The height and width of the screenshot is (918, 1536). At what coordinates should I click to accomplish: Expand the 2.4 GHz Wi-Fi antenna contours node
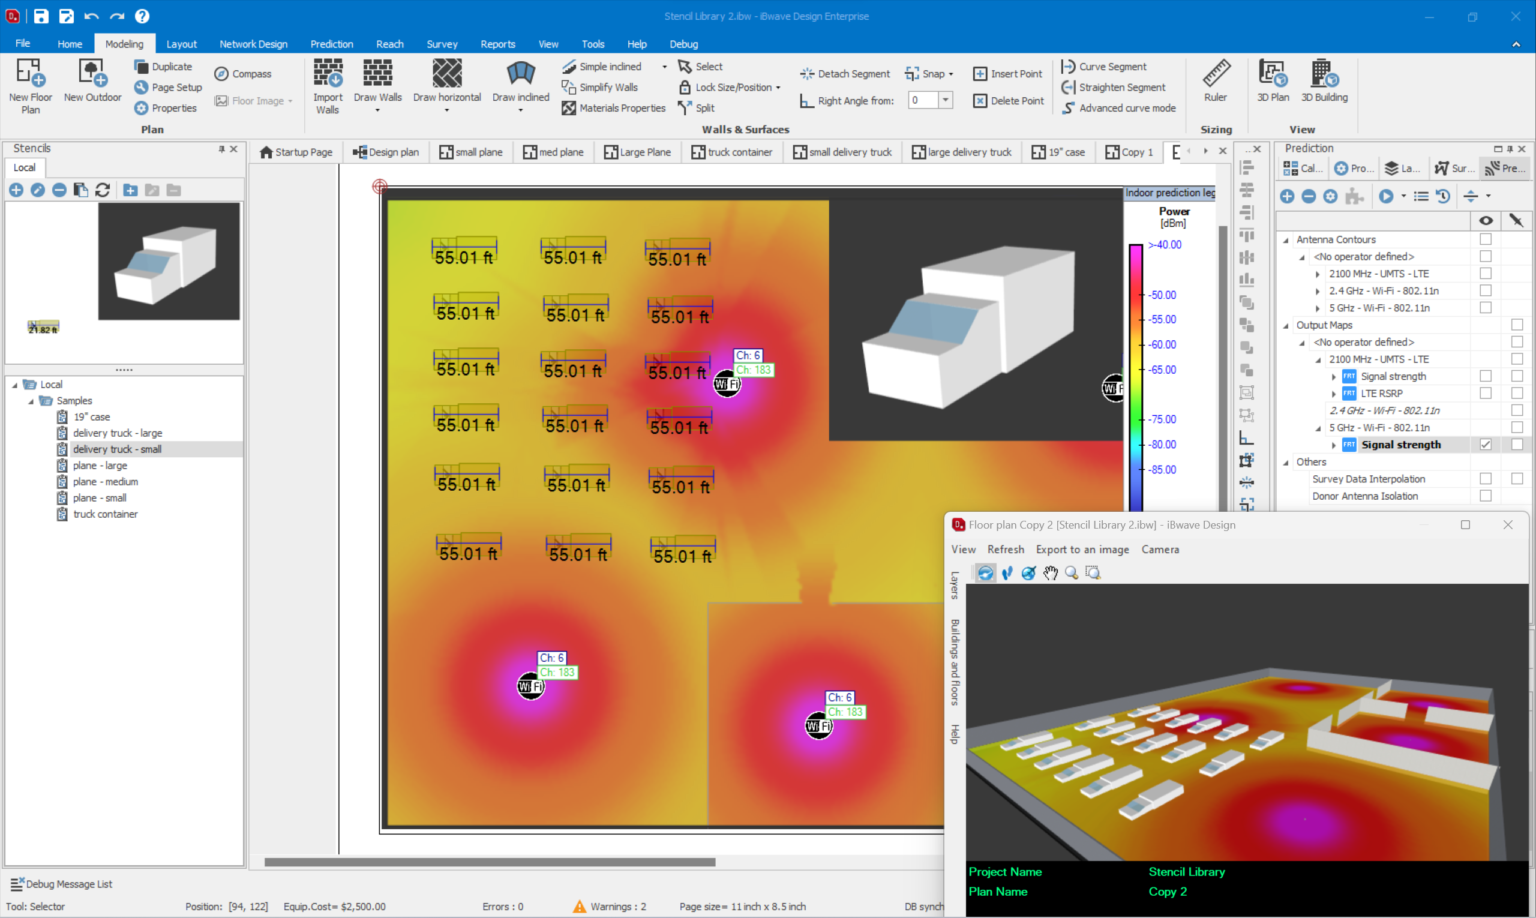click(1318, 290)
